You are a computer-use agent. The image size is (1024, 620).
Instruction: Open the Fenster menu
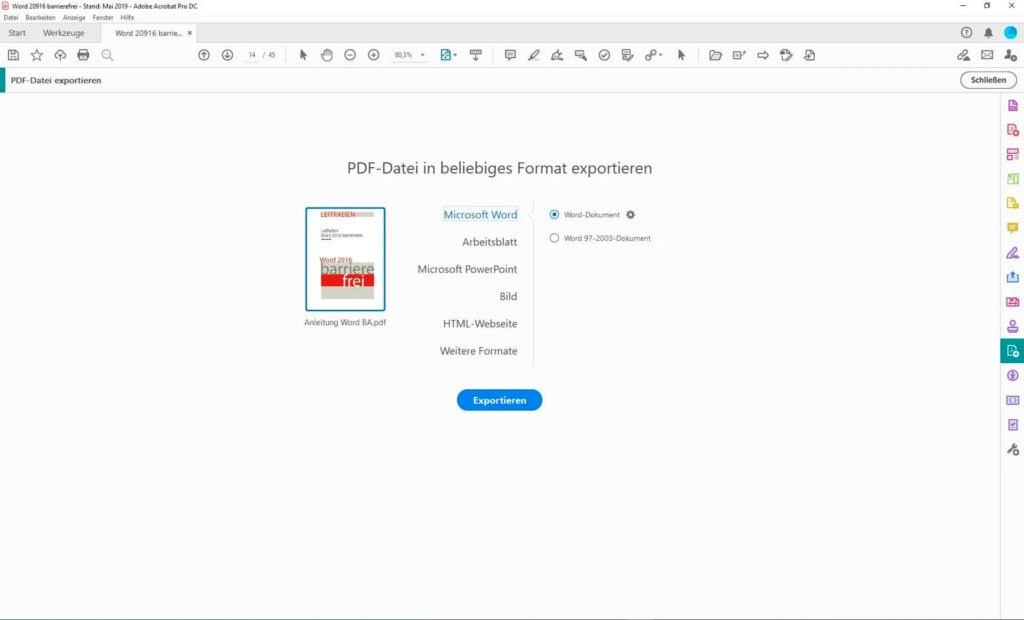[103, 18]
